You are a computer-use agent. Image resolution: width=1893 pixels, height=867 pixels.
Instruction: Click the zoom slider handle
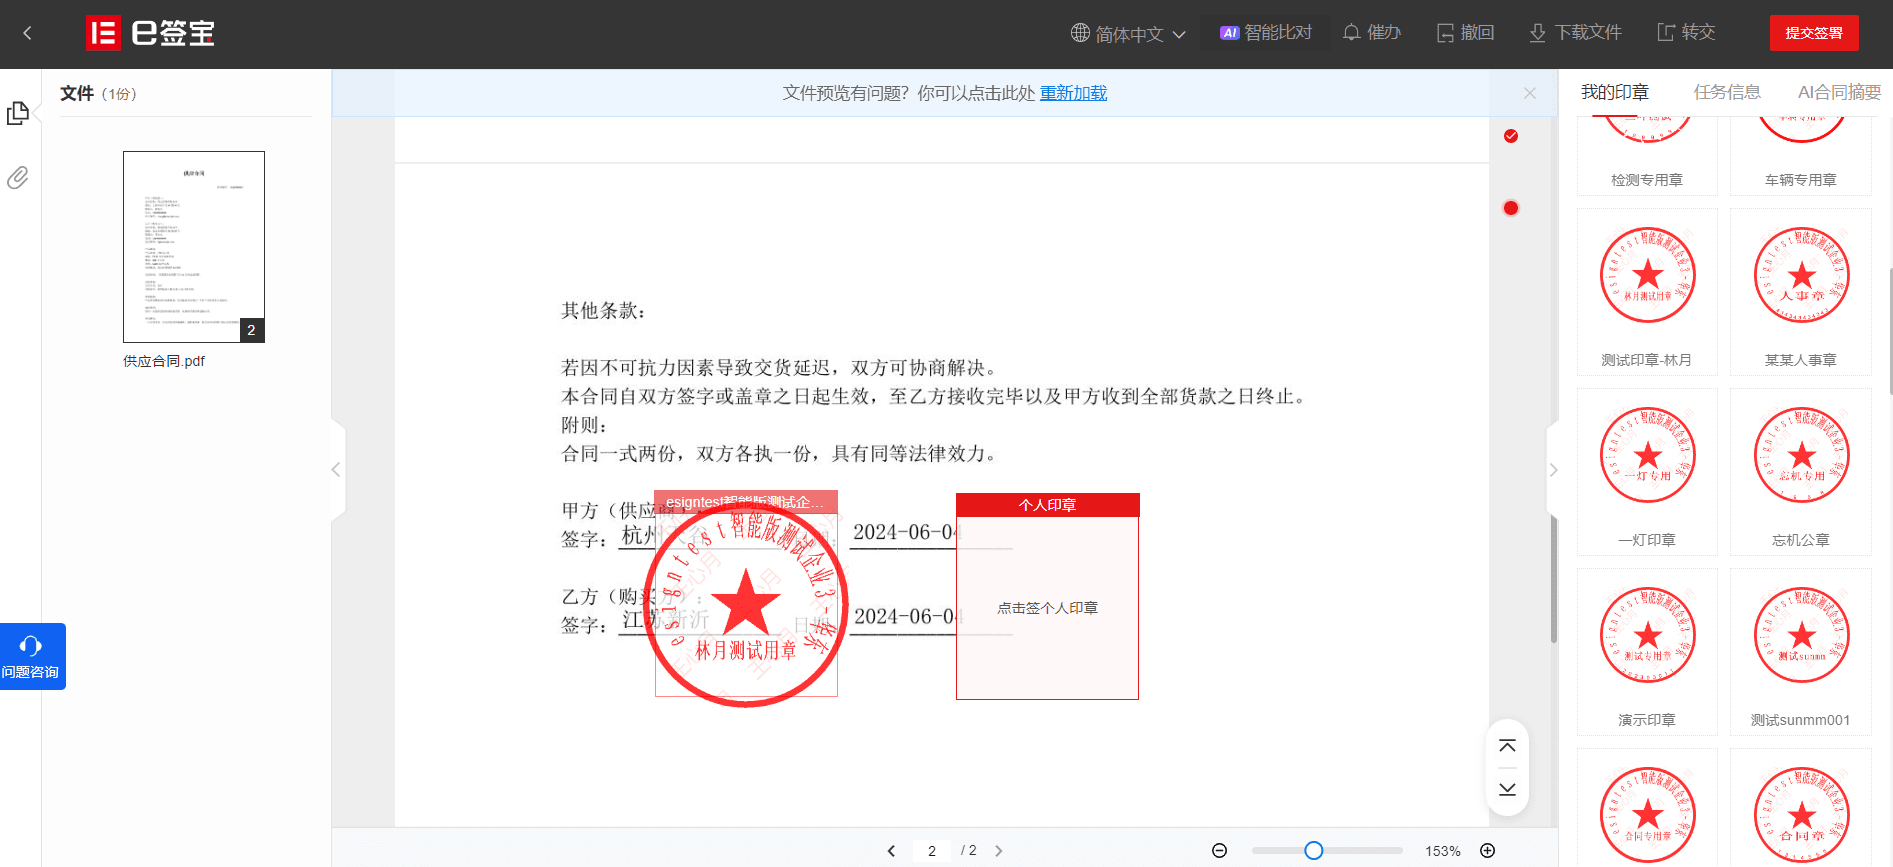(x=1314, y=850)
